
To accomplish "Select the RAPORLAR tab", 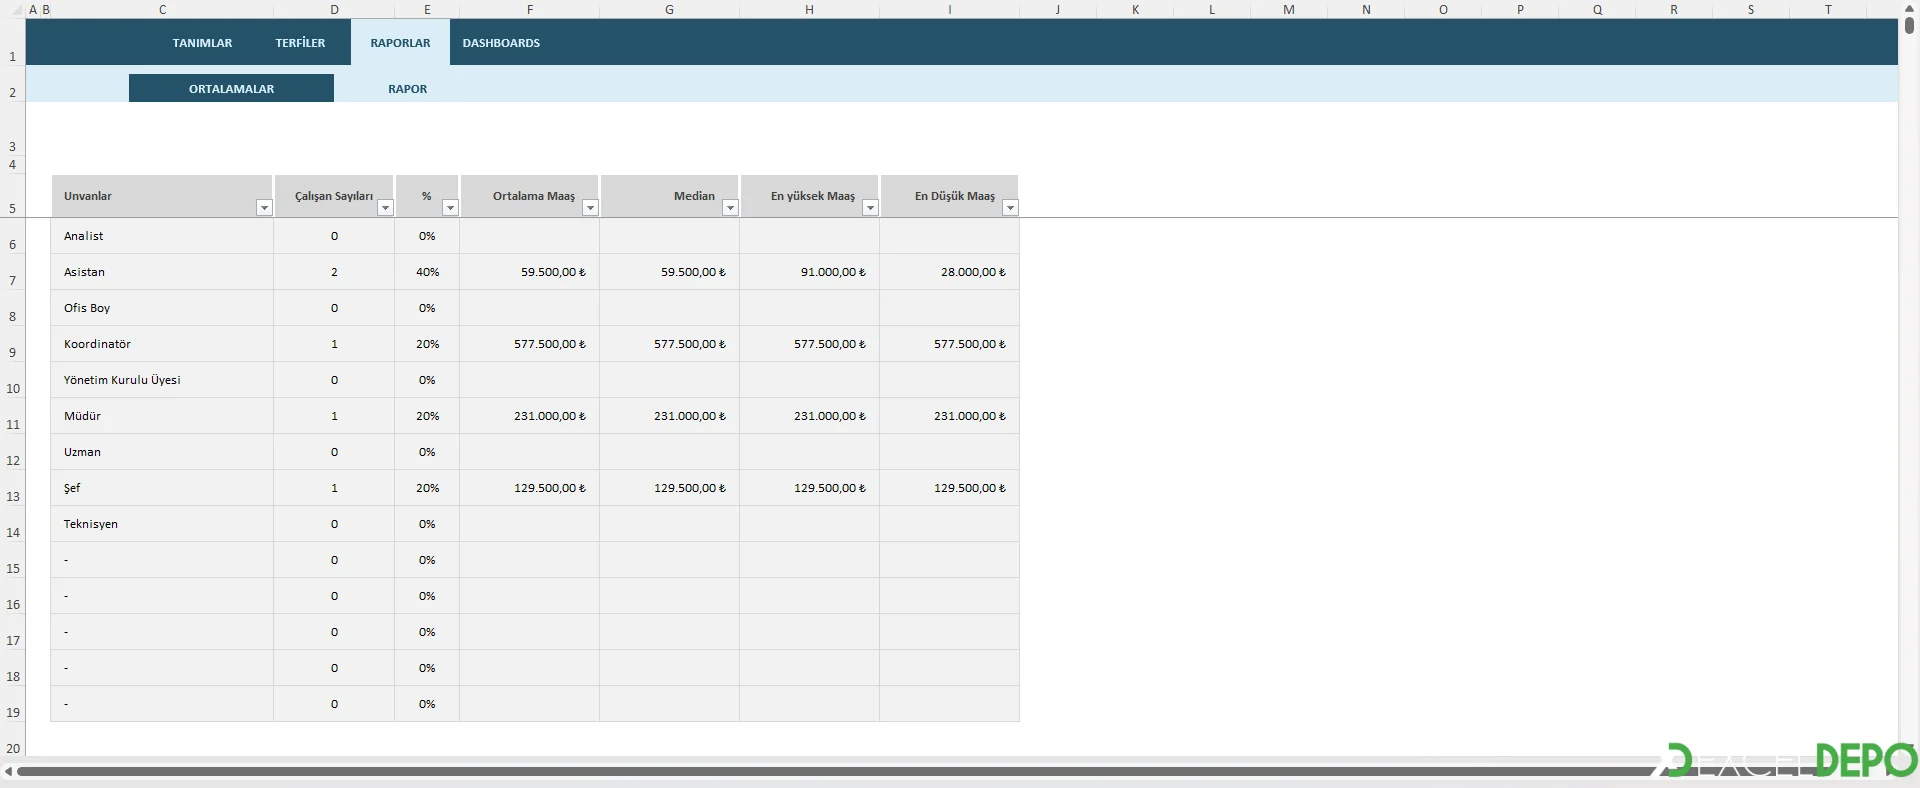I will [400, 43].
